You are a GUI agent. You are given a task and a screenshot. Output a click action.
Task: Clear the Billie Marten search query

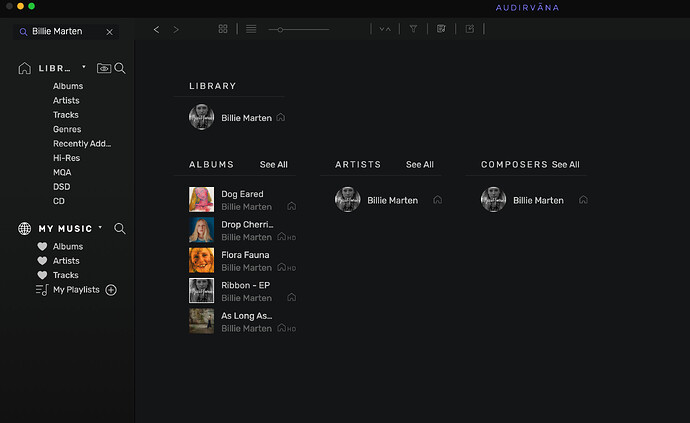tap(110, 32)
